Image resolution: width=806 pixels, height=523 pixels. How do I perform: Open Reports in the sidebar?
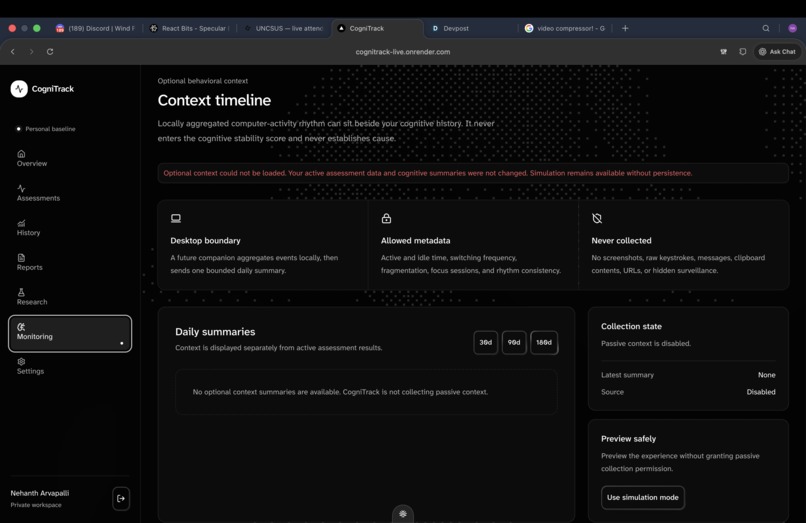pos(29,262)
